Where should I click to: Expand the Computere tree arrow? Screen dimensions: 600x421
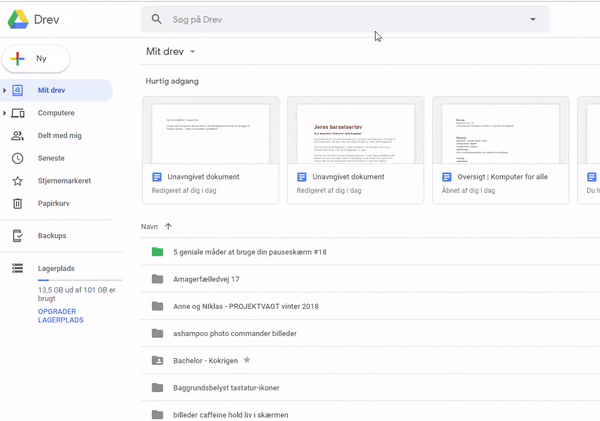coord(5,113)
